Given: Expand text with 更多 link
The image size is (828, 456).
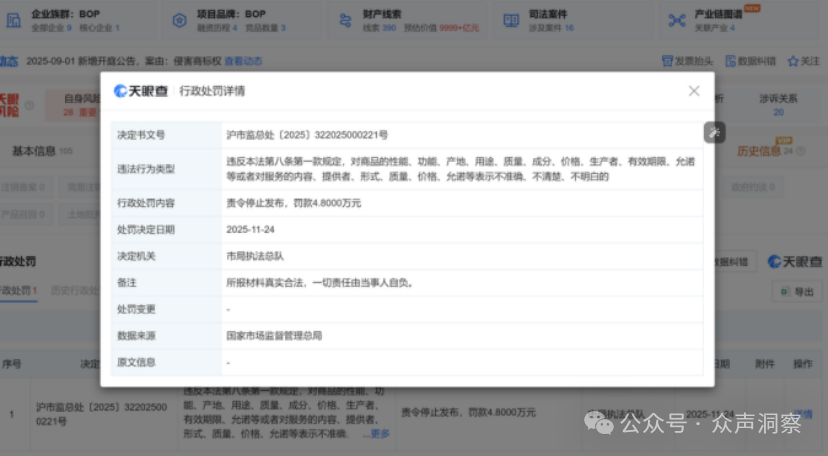Looking at the screenshot, I should [380, 433].
